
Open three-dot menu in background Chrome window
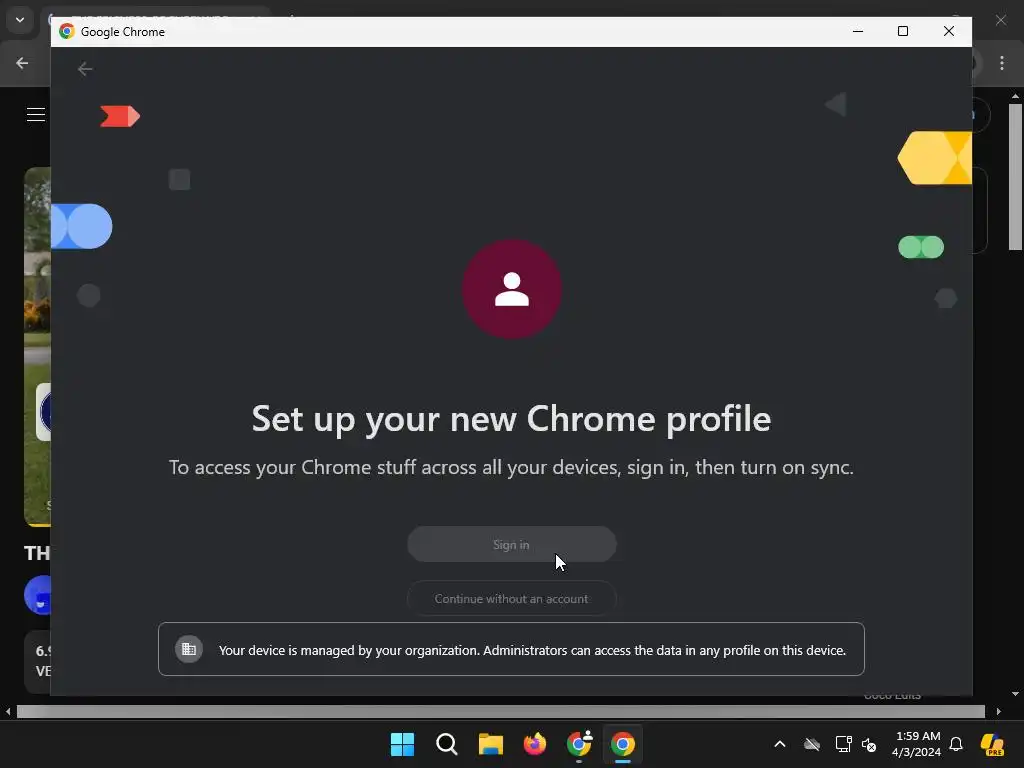[x=1002, y=63]
